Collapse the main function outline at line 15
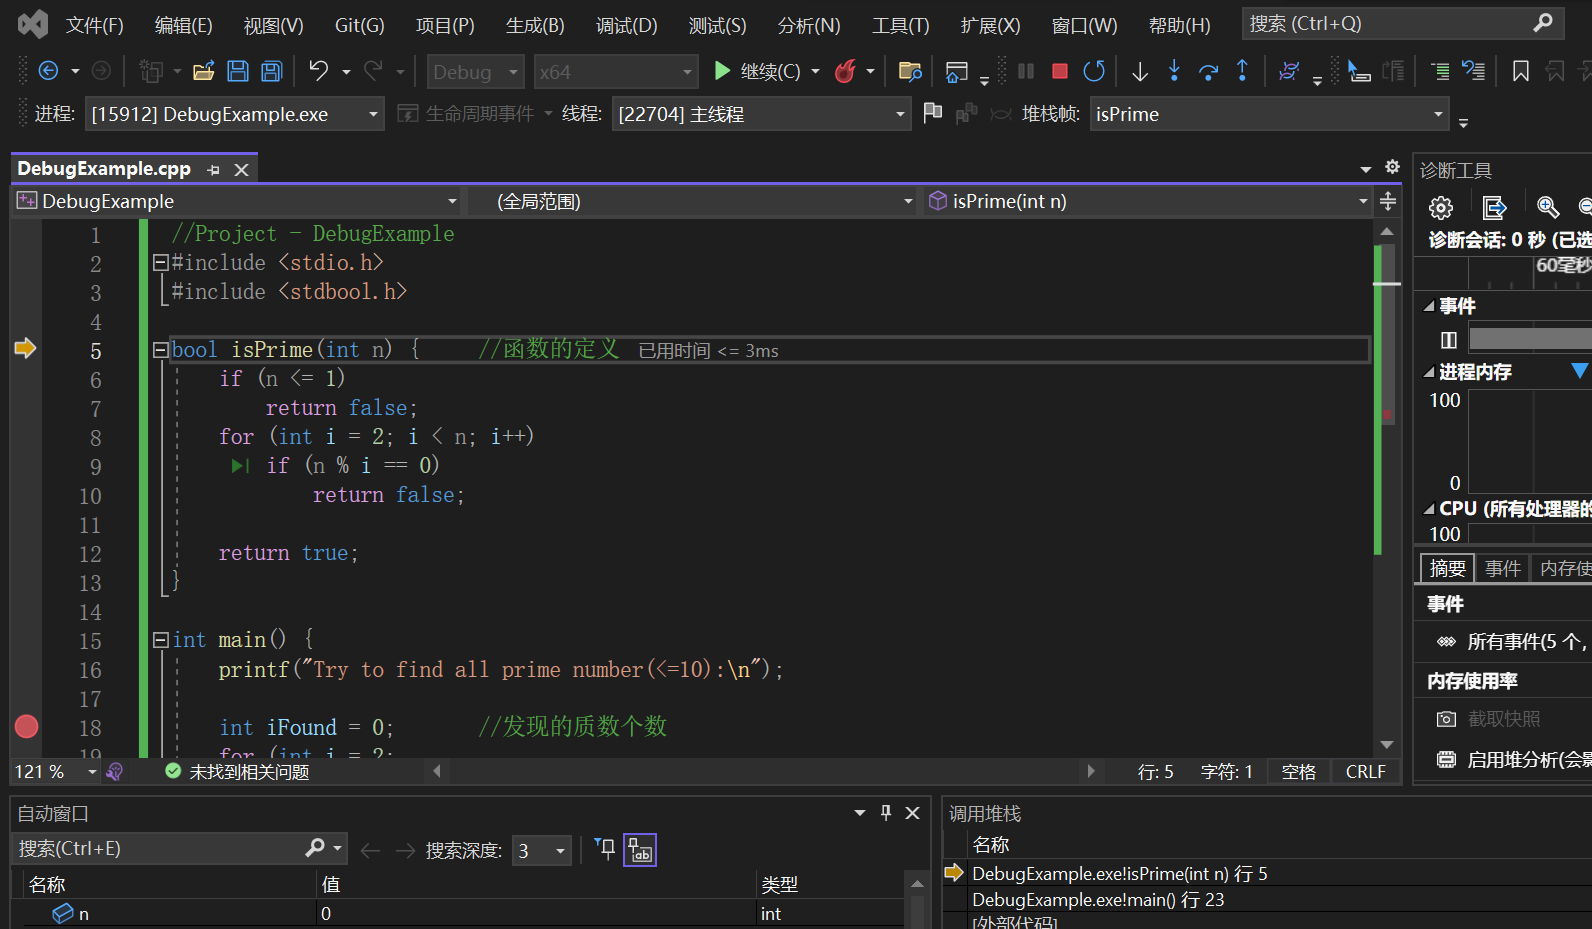The width and height of the screenshot is (1592, 929). coord(160,640)
